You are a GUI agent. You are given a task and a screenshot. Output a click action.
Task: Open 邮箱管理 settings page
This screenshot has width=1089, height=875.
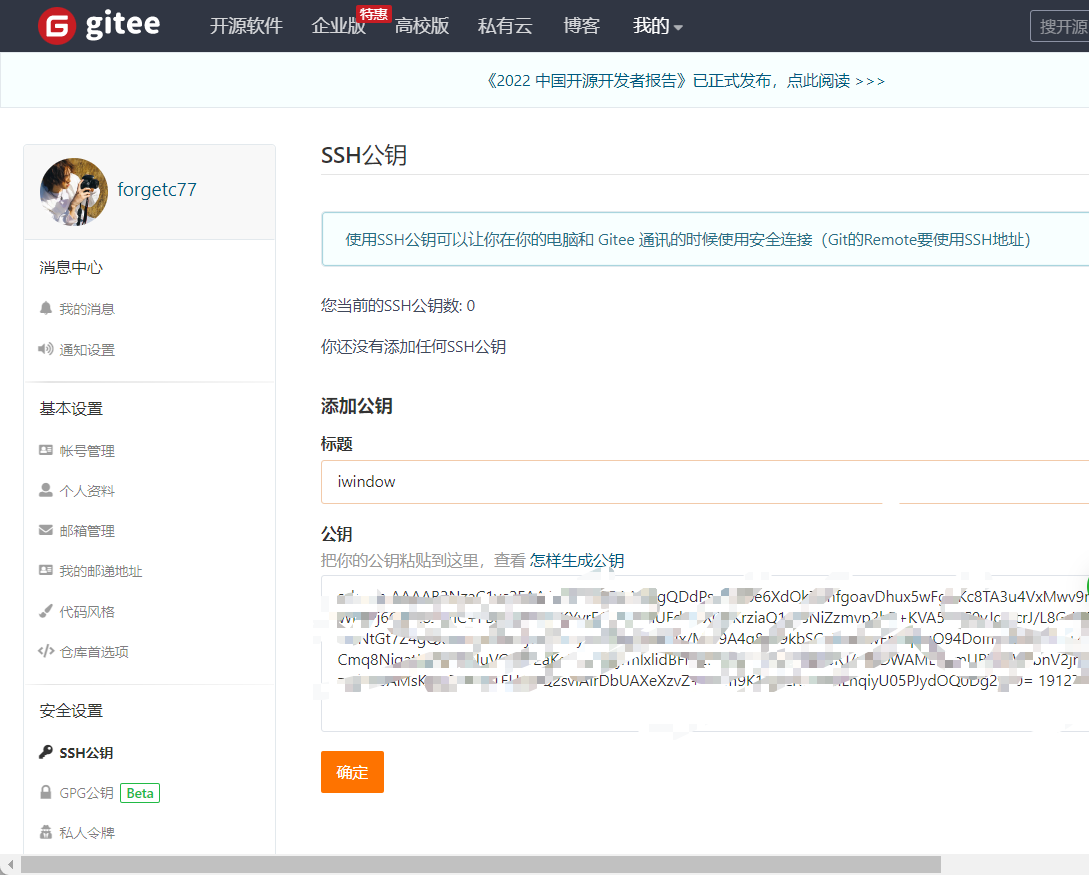point(87,531)
